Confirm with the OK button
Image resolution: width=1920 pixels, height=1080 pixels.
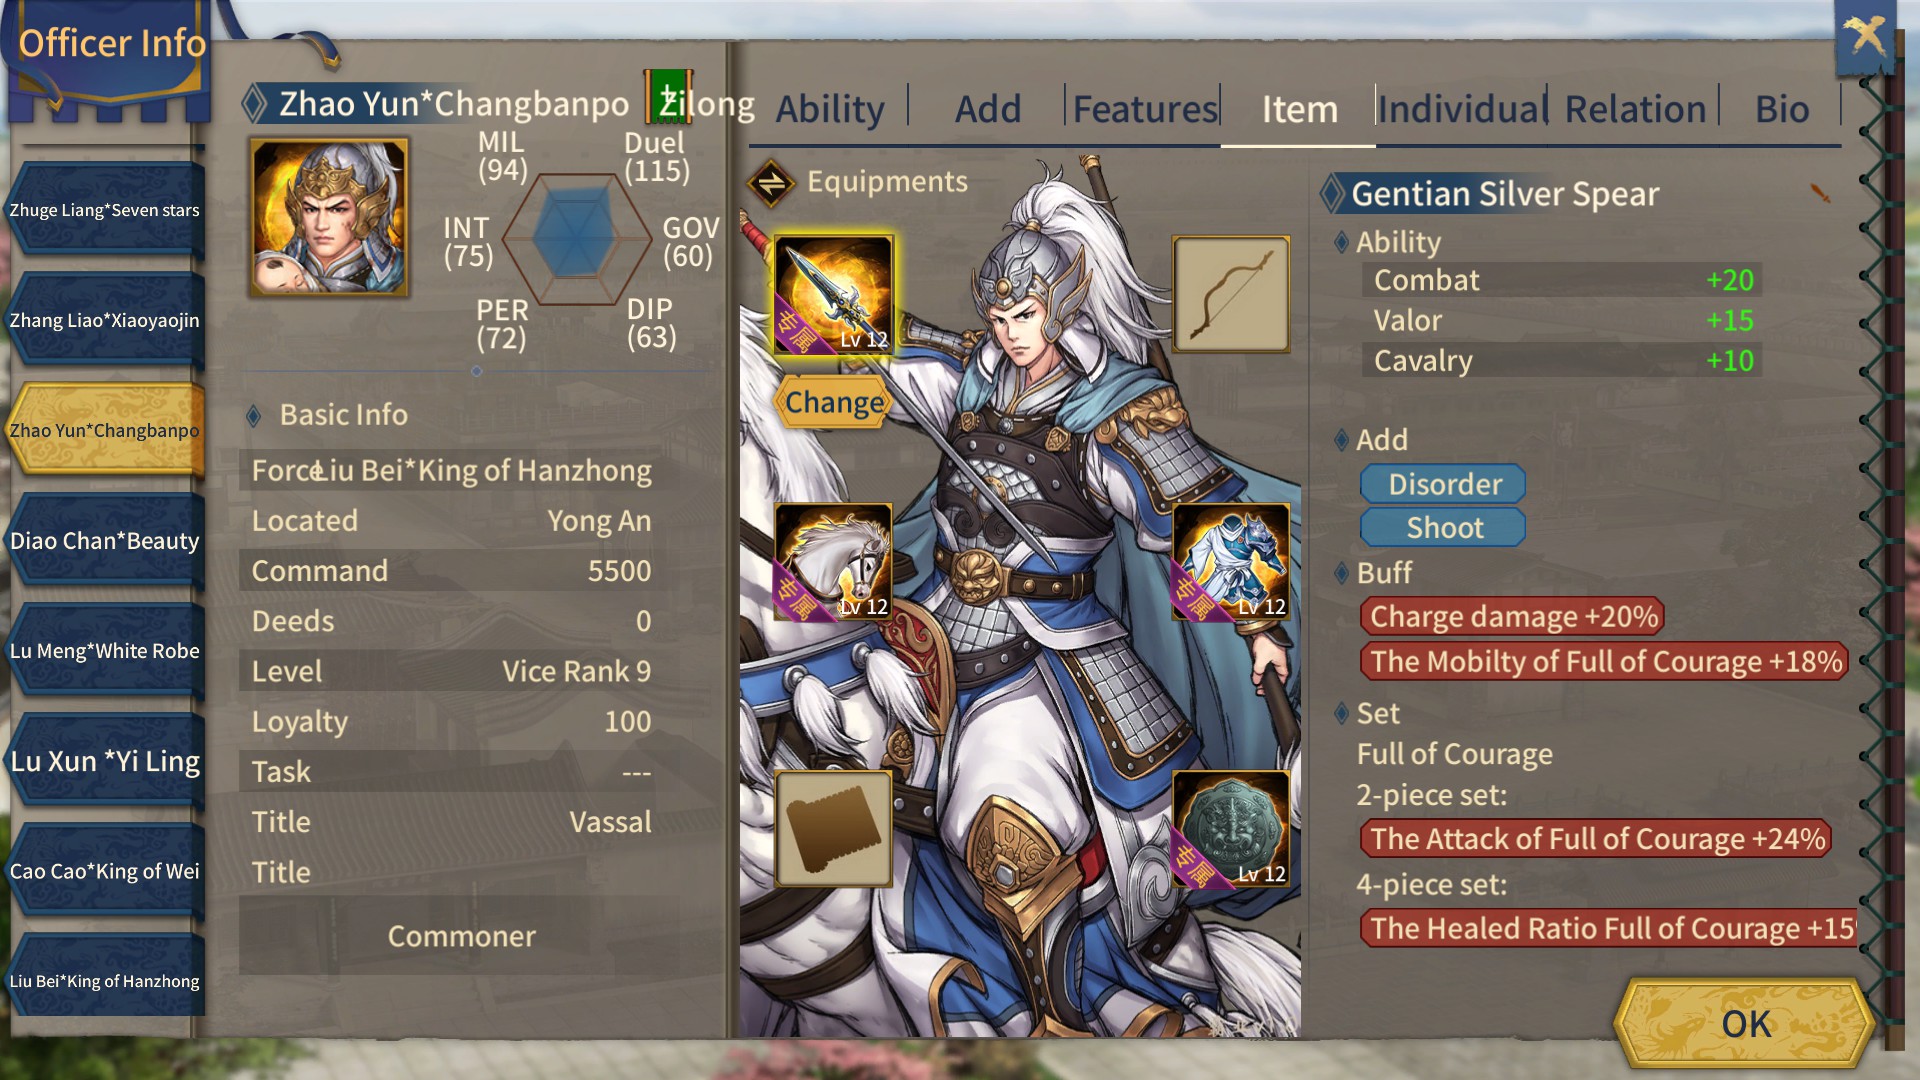[x=1745, y=1023]
